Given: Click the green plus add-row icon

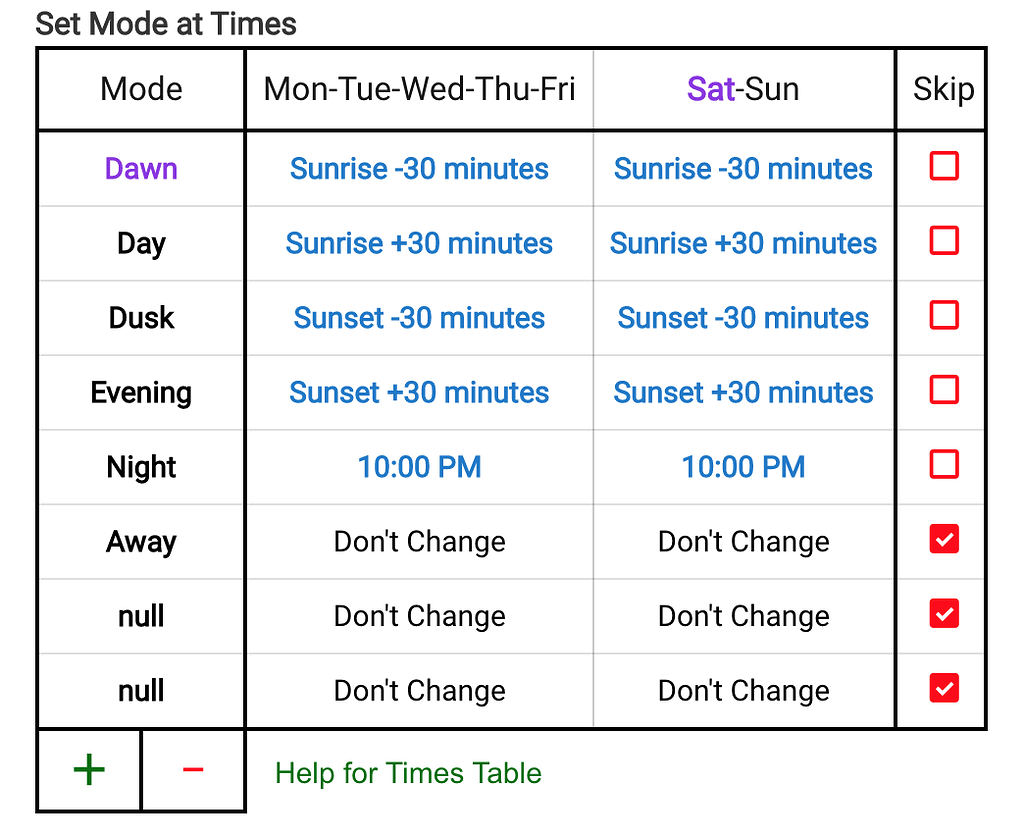Looking at the screenshot, I should coord(89,770).
